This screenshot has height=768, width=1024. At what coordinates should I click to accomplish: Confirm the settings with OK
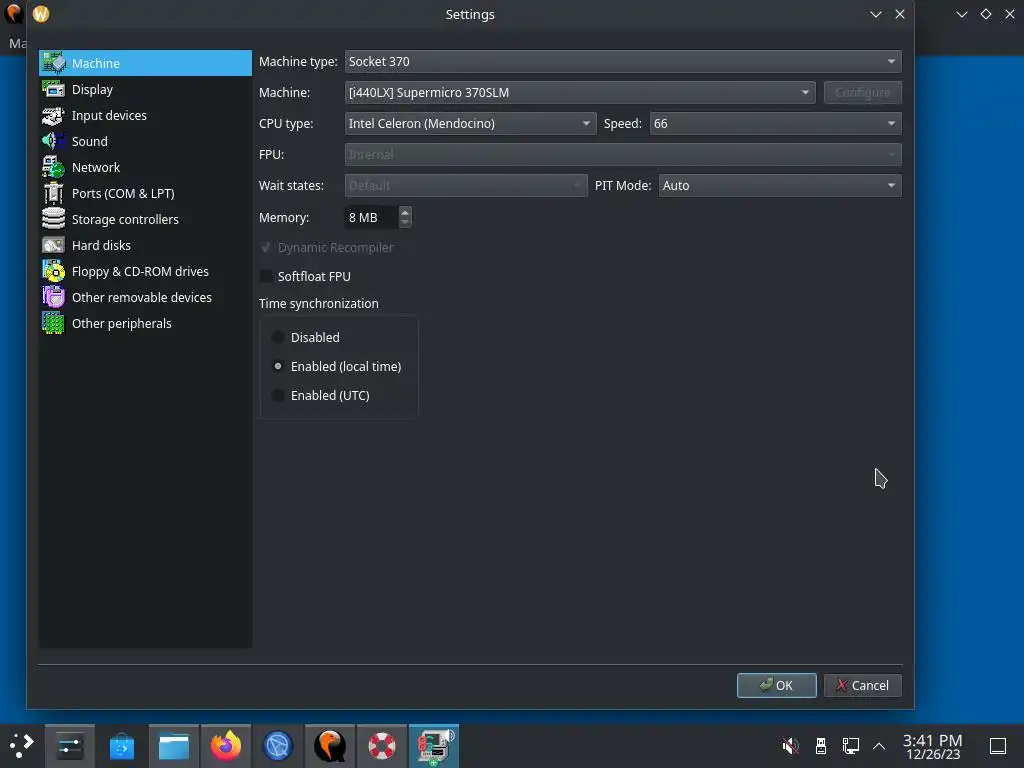click(776, 685)
